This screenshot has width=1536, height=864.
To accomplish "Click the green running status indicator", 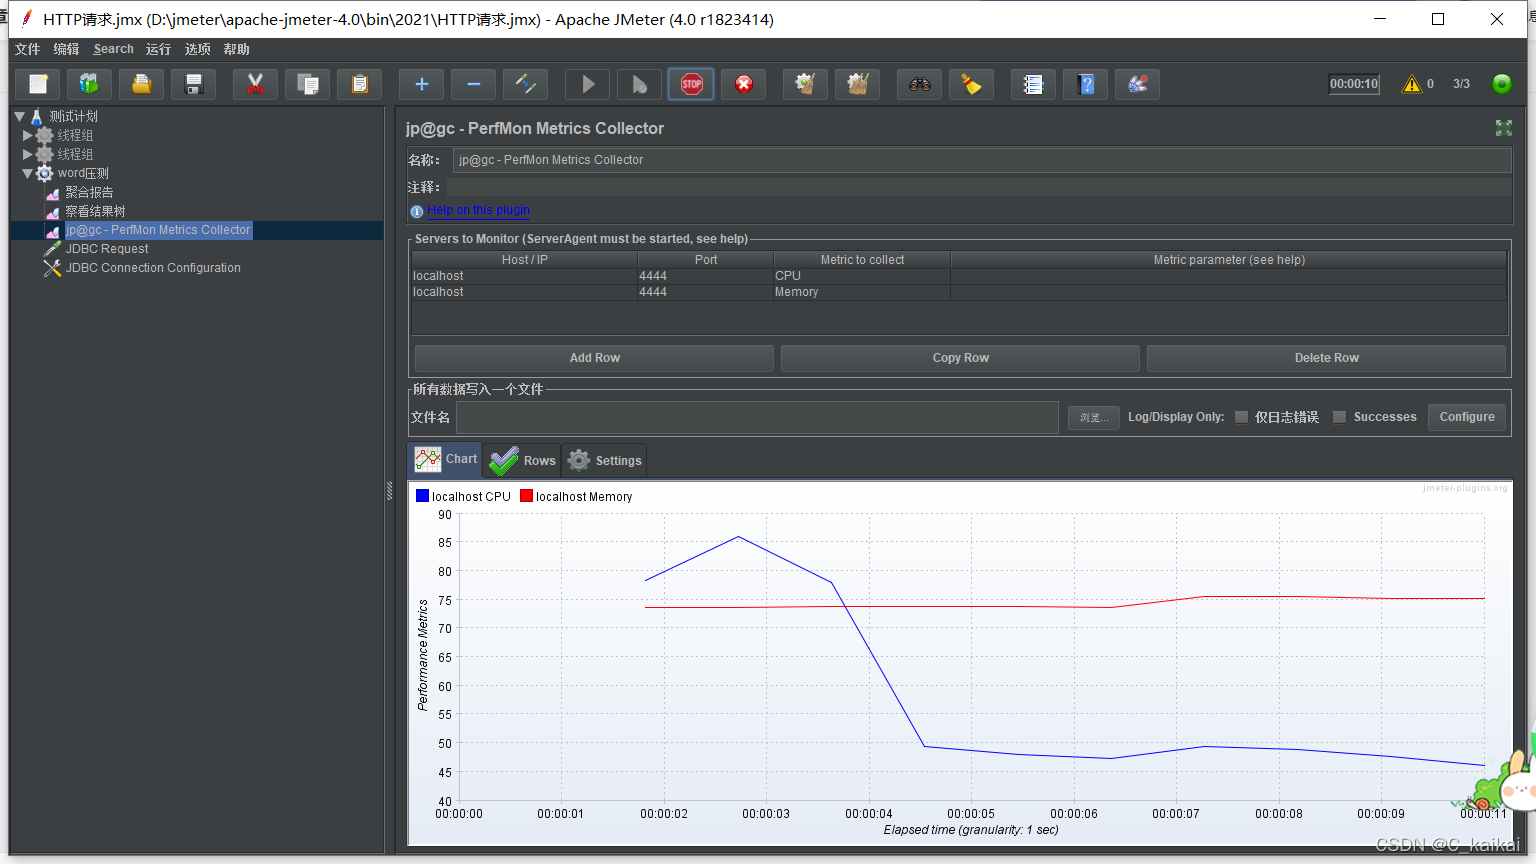I will click(x=1501, y=84).
